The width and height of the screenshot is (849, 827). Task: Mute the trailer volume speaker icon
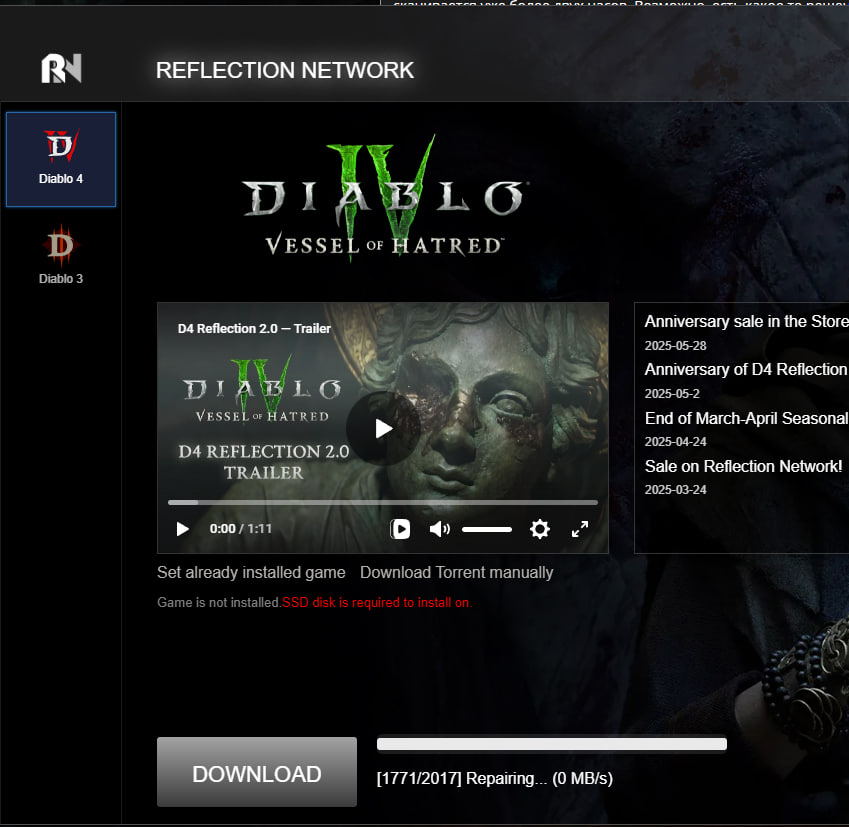click(440, 529)
